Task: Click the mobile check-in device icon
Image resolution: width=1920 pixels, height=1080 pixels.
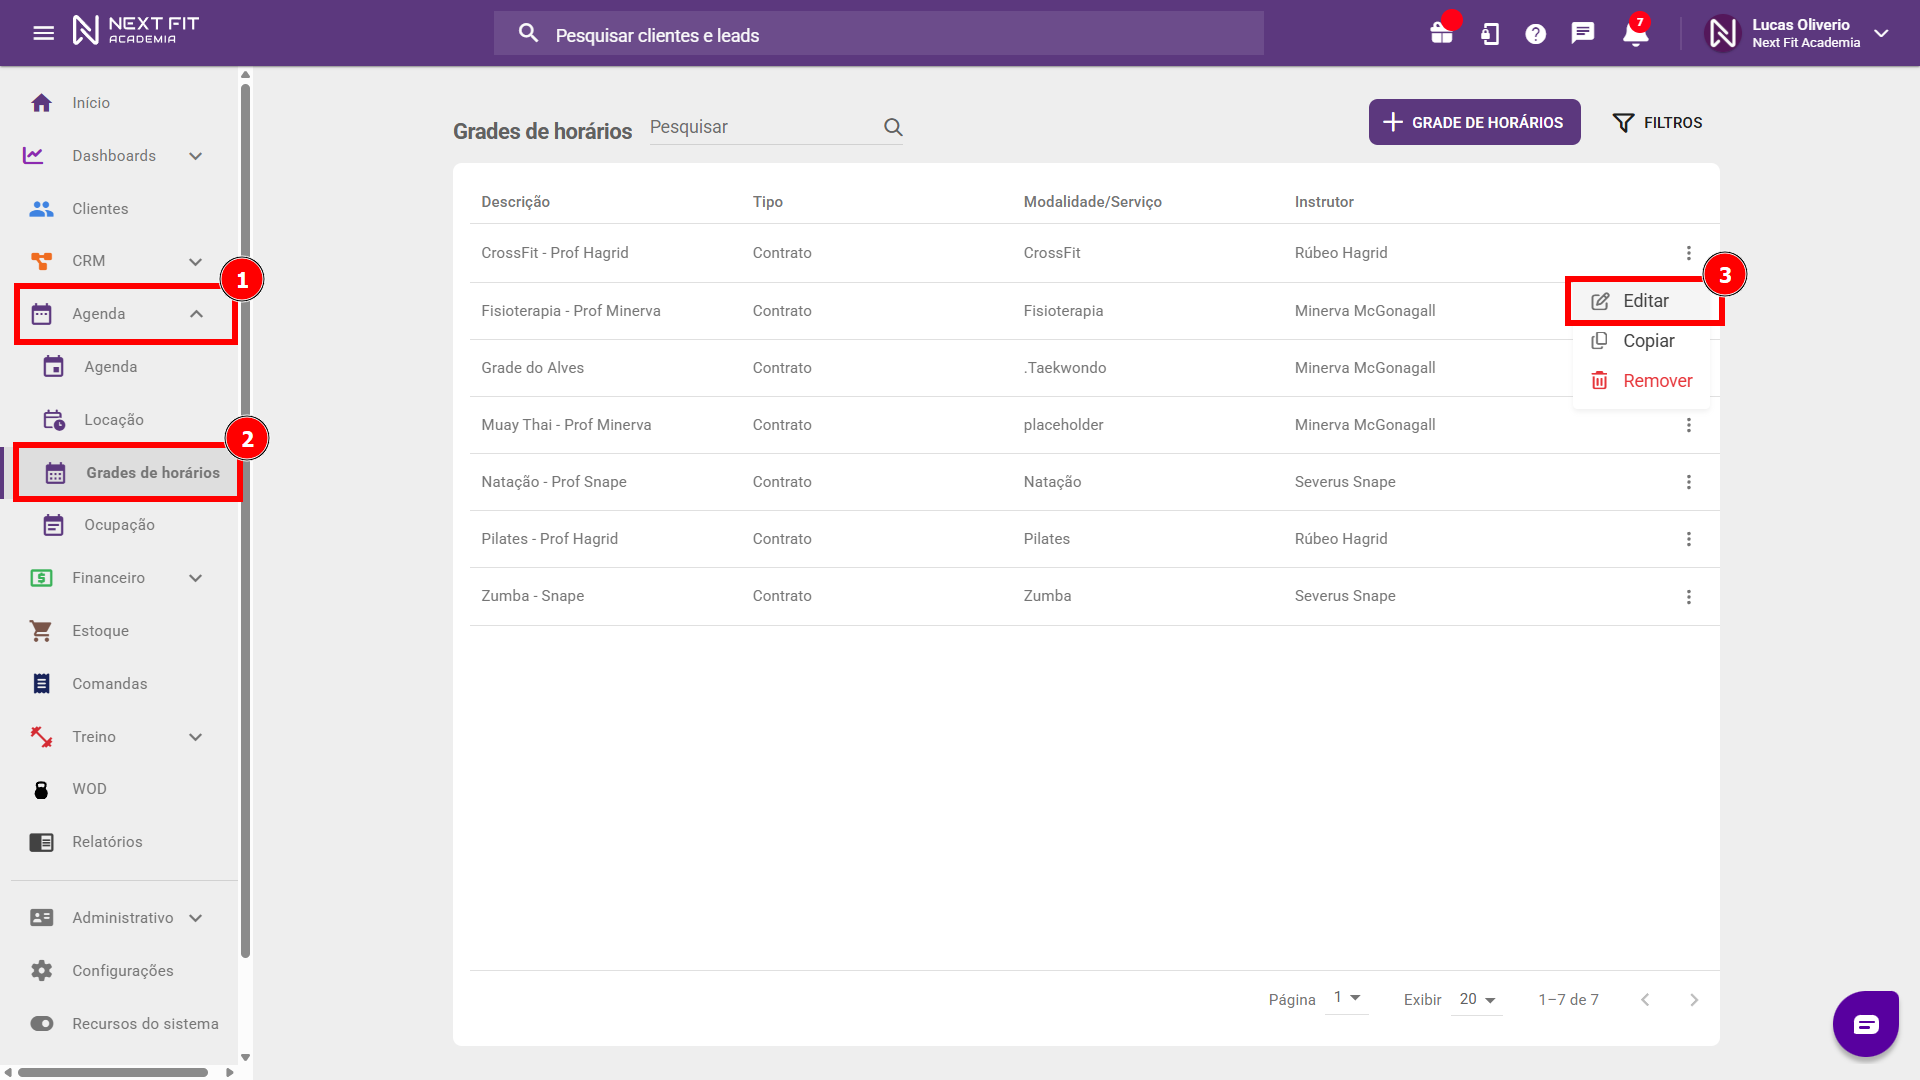Action: [1490, 34]
